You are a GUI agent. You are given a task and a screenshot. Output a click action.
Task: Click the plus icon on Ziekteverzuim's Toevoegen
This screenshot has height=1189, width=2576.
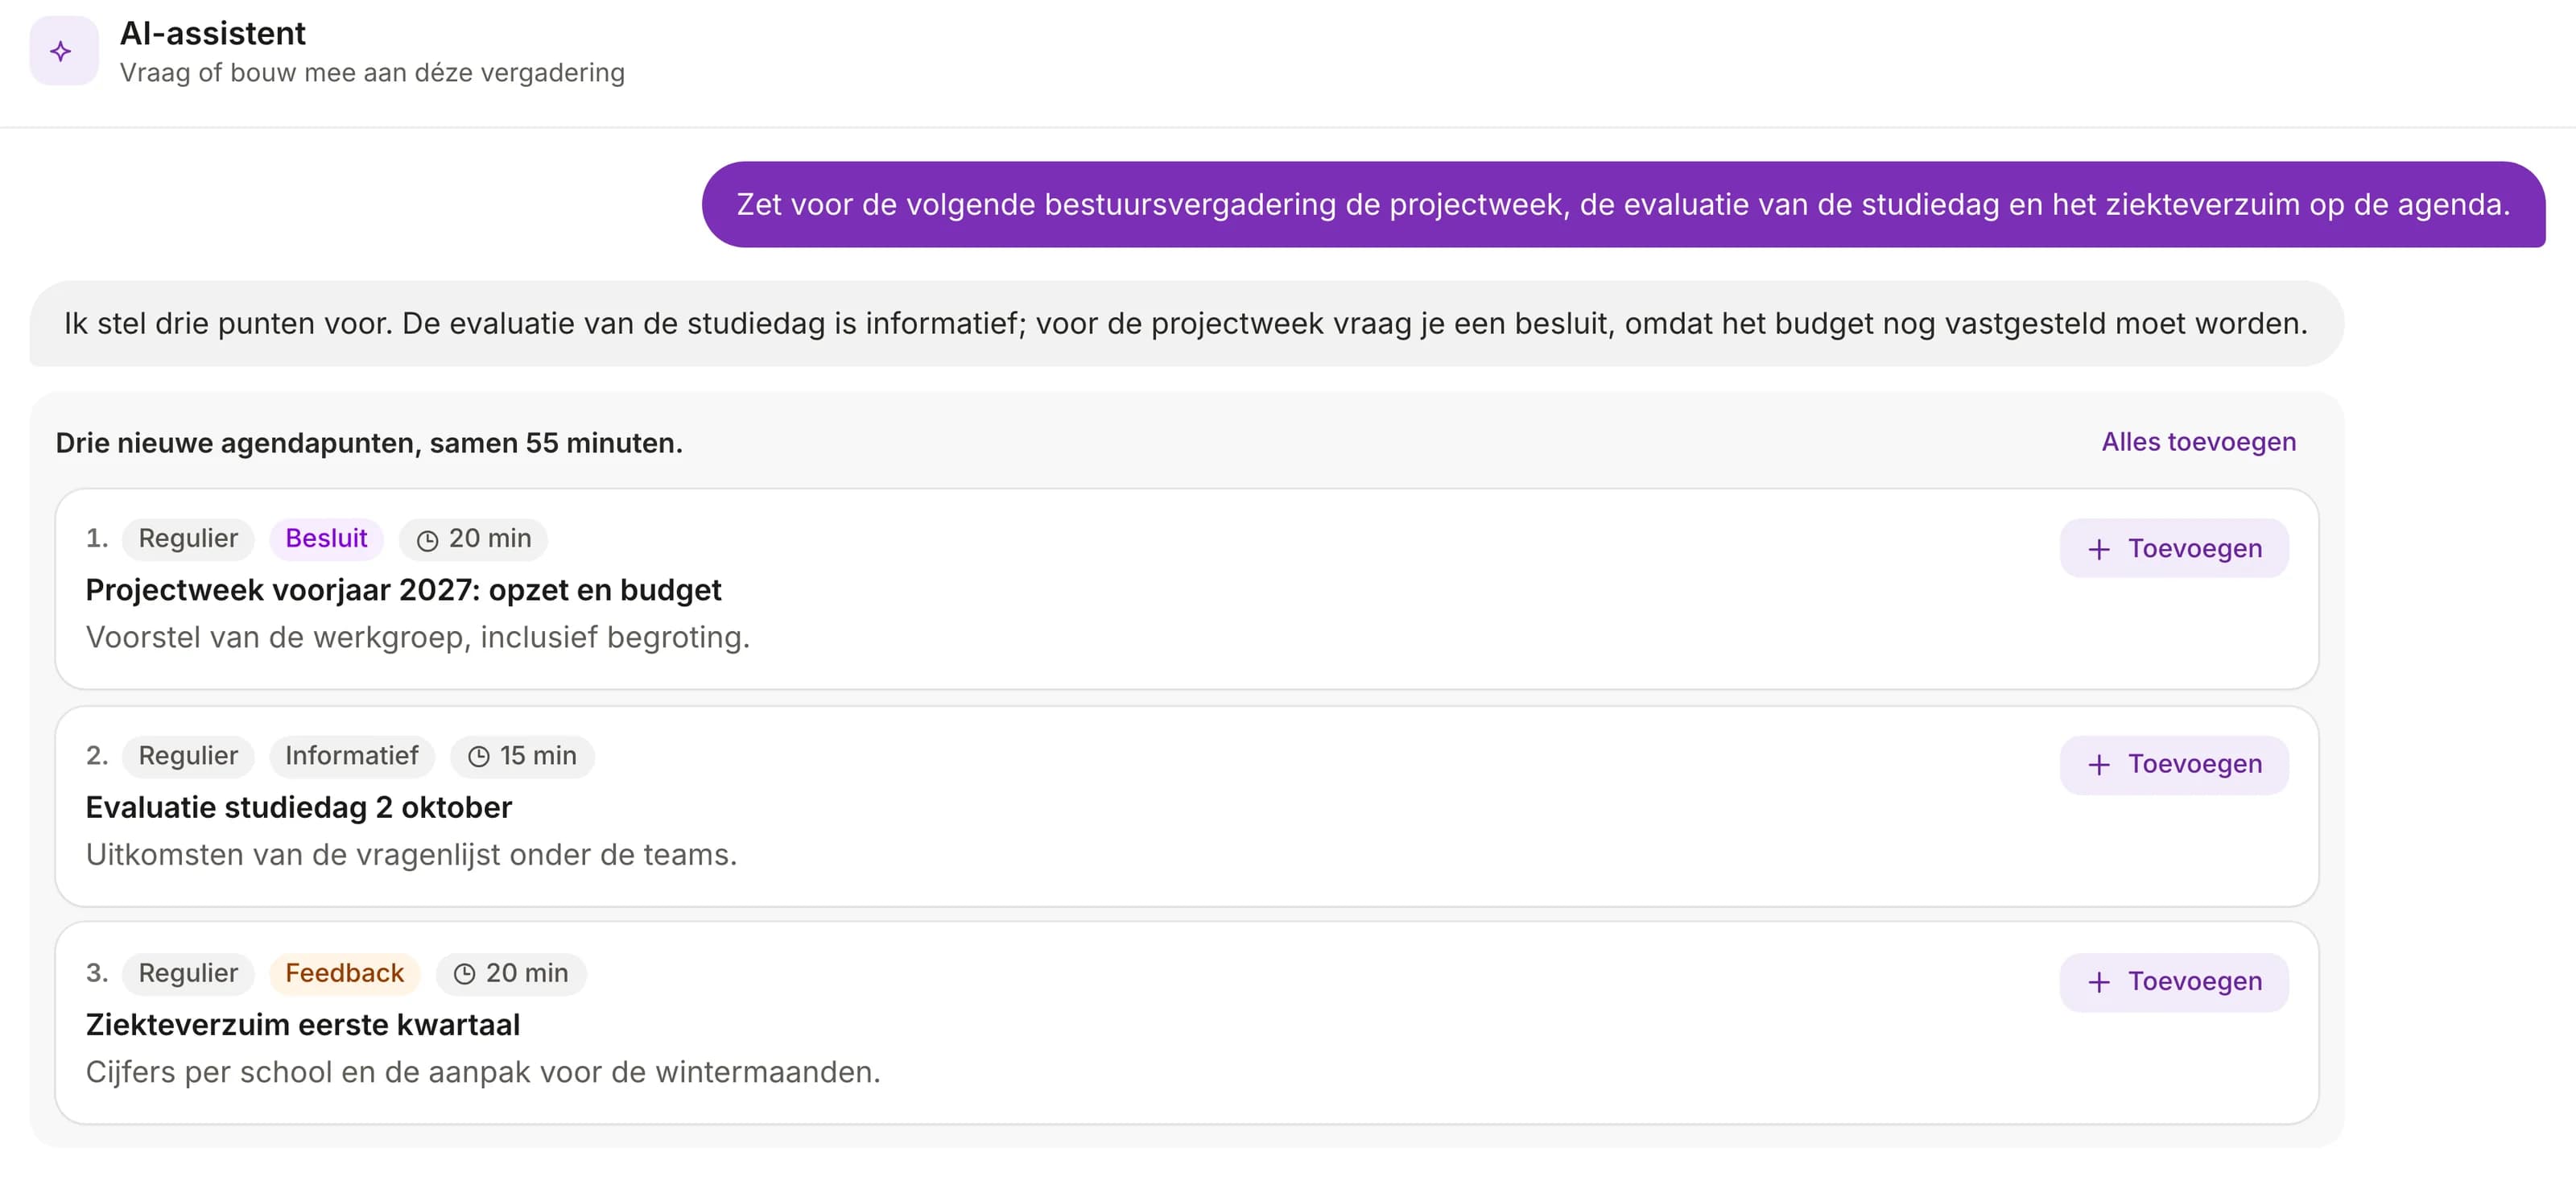(x=2099, y=982)
